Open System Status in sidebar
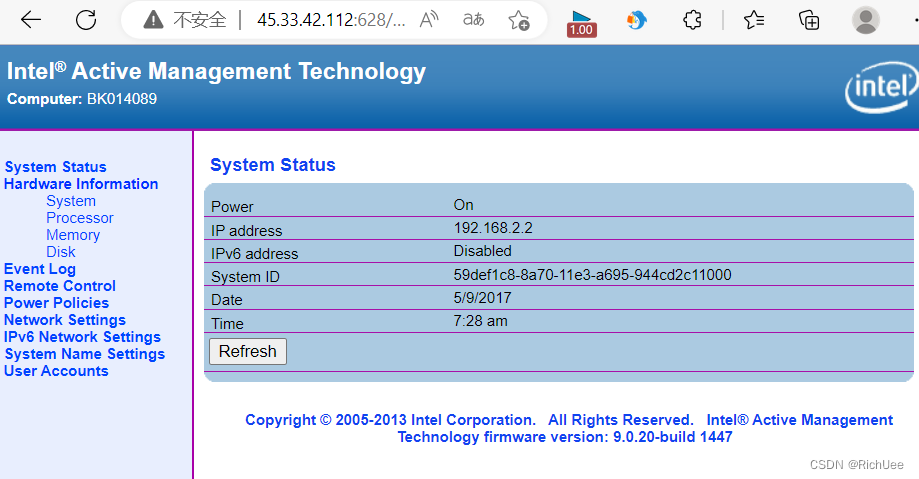The image size is (919, 479). click(x=56, y=167)
